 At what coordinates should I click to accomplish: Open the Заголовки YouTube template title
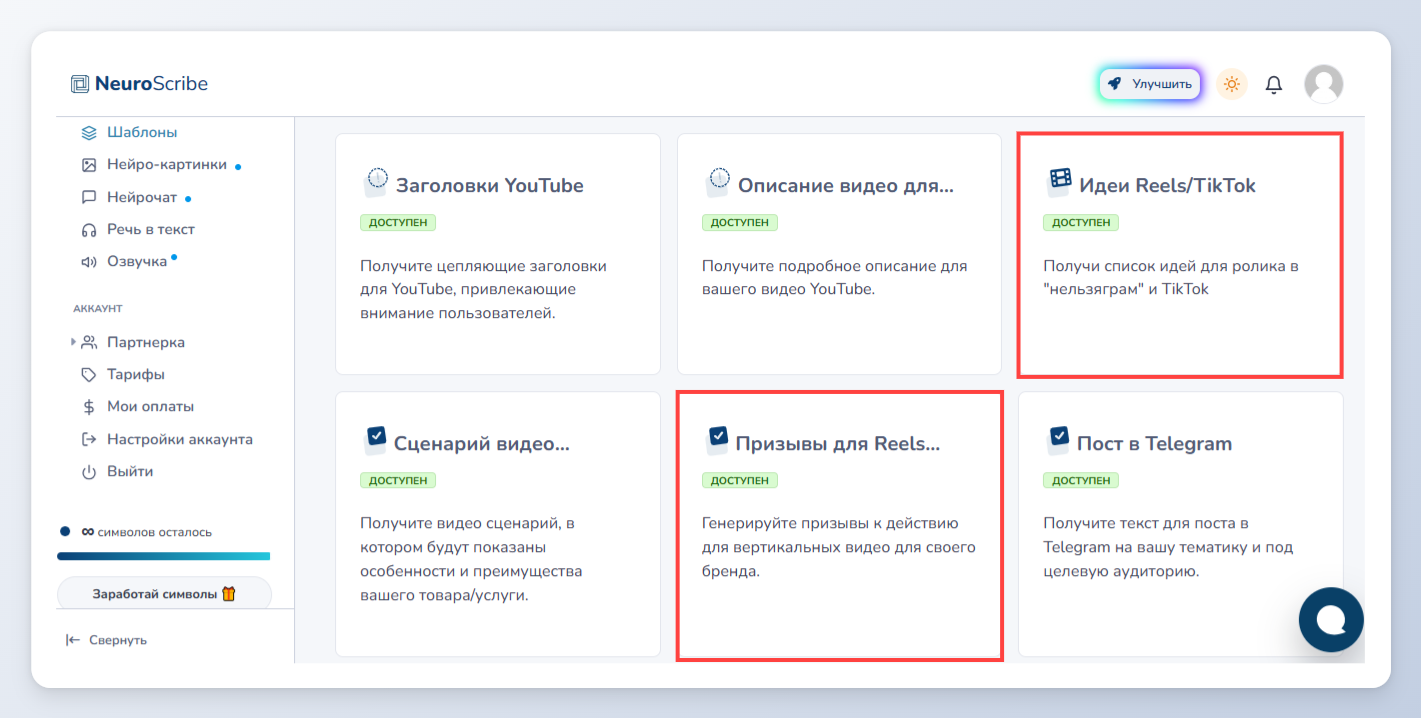point(490,185)
